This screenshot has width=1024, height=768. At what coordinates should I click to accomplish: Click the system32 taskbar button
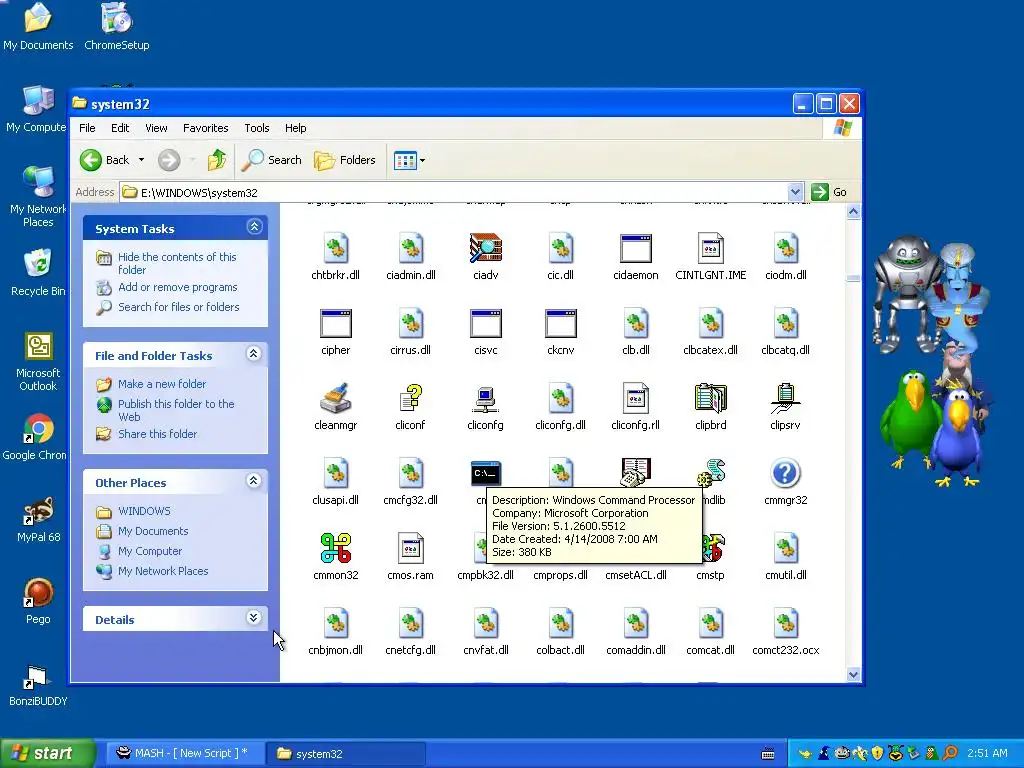point(345,754)
